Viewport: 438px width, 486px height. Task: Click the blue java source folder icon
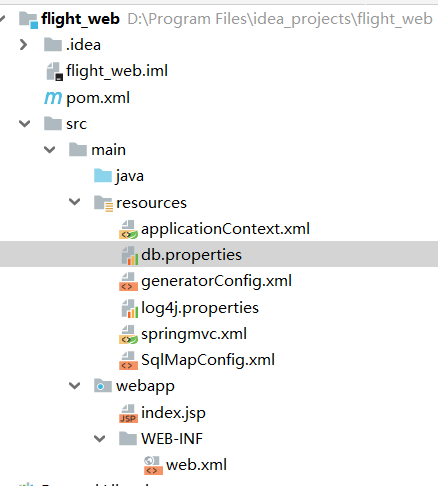pos(103,176)
